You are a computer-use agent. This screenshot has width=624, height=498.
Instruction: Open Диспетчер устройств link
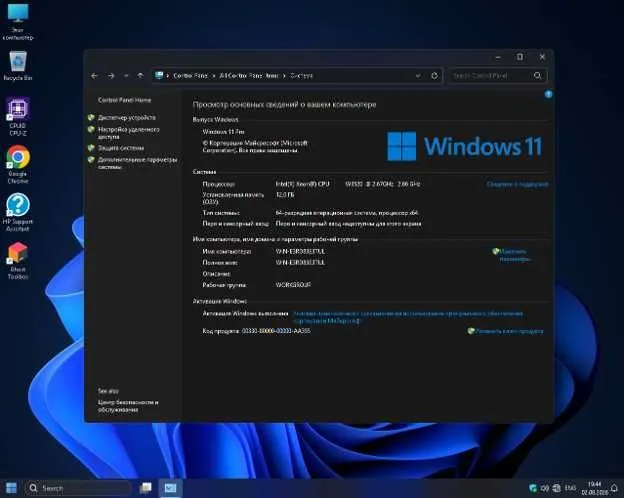coord(127,117)
